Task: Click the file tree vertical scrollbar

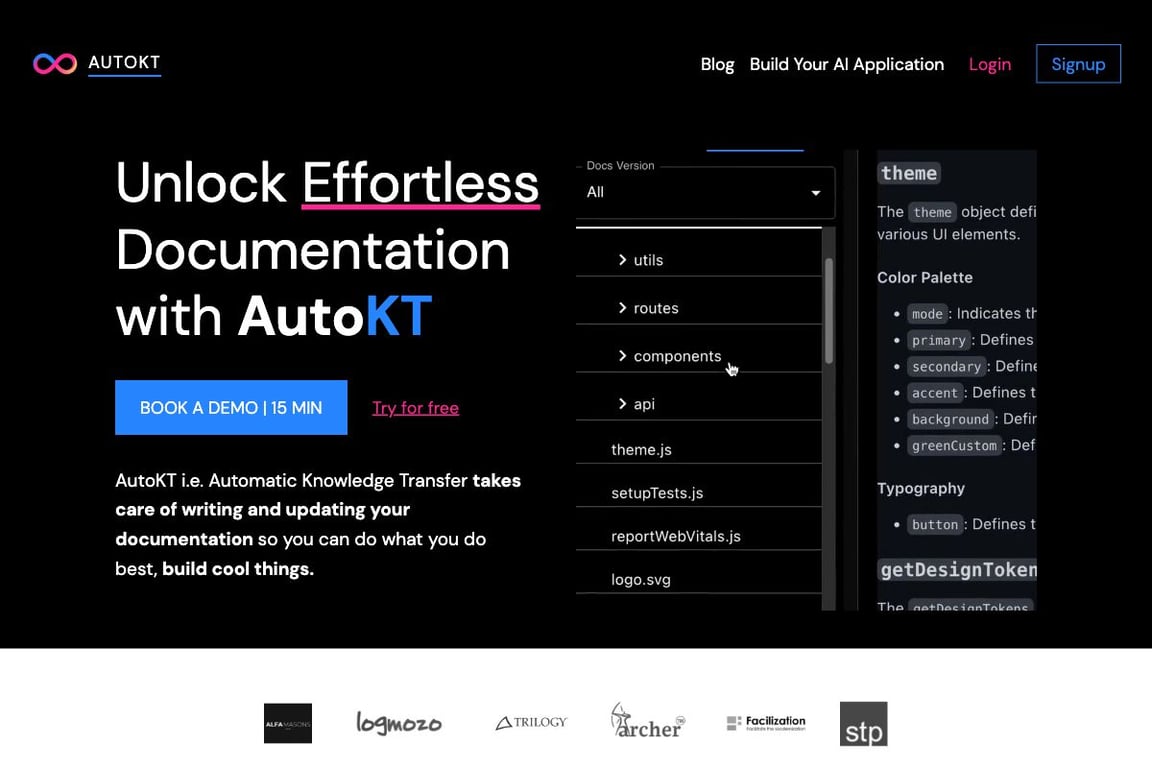Action: click(829, 310)
